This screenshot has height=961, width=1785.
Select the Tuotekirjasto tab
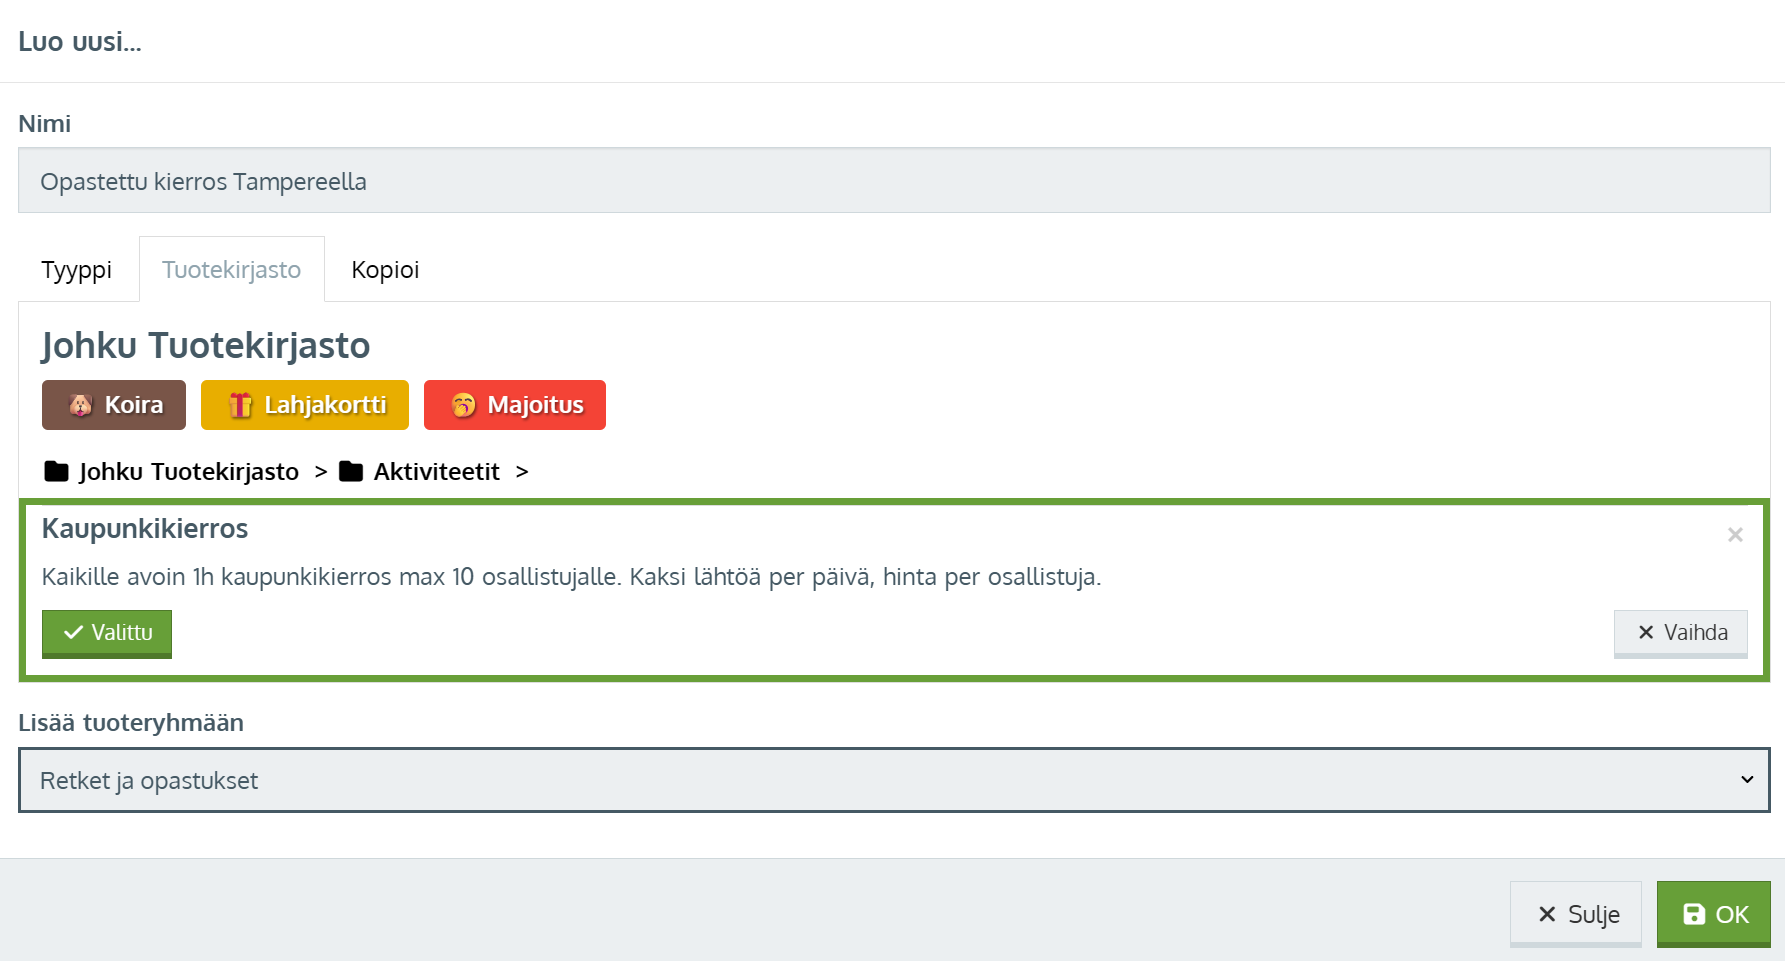click(x=231, y=270)
